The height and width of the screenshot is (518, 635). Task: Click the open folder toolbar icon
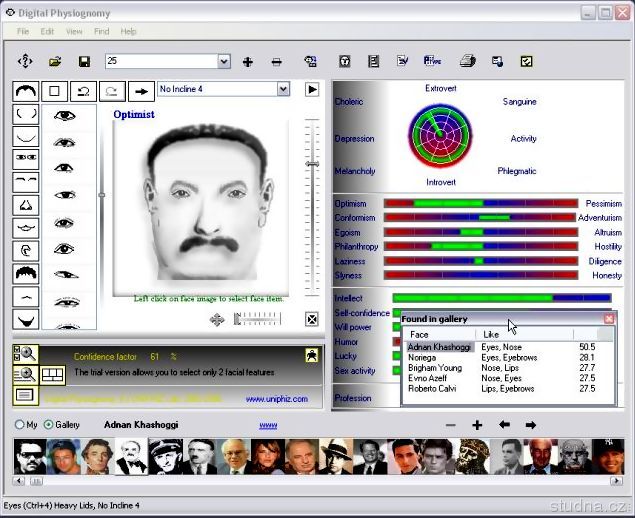55,62
